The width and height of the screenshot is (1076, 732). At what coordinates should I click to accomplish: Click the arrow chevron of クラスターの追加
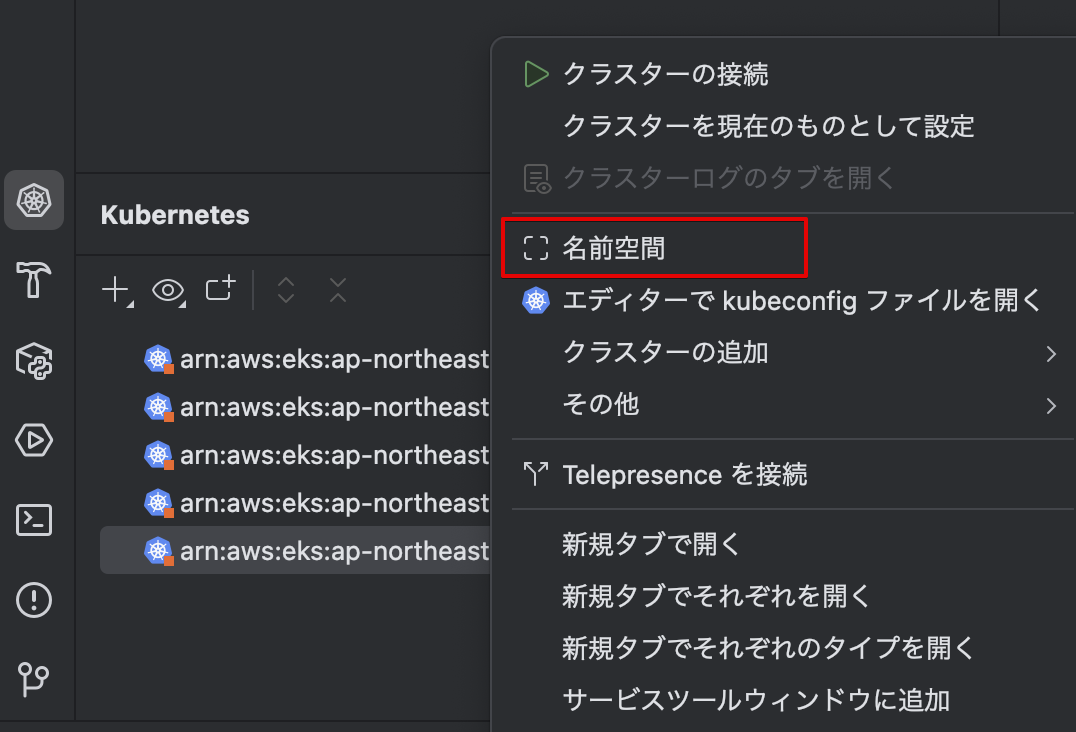point(1051,353)
